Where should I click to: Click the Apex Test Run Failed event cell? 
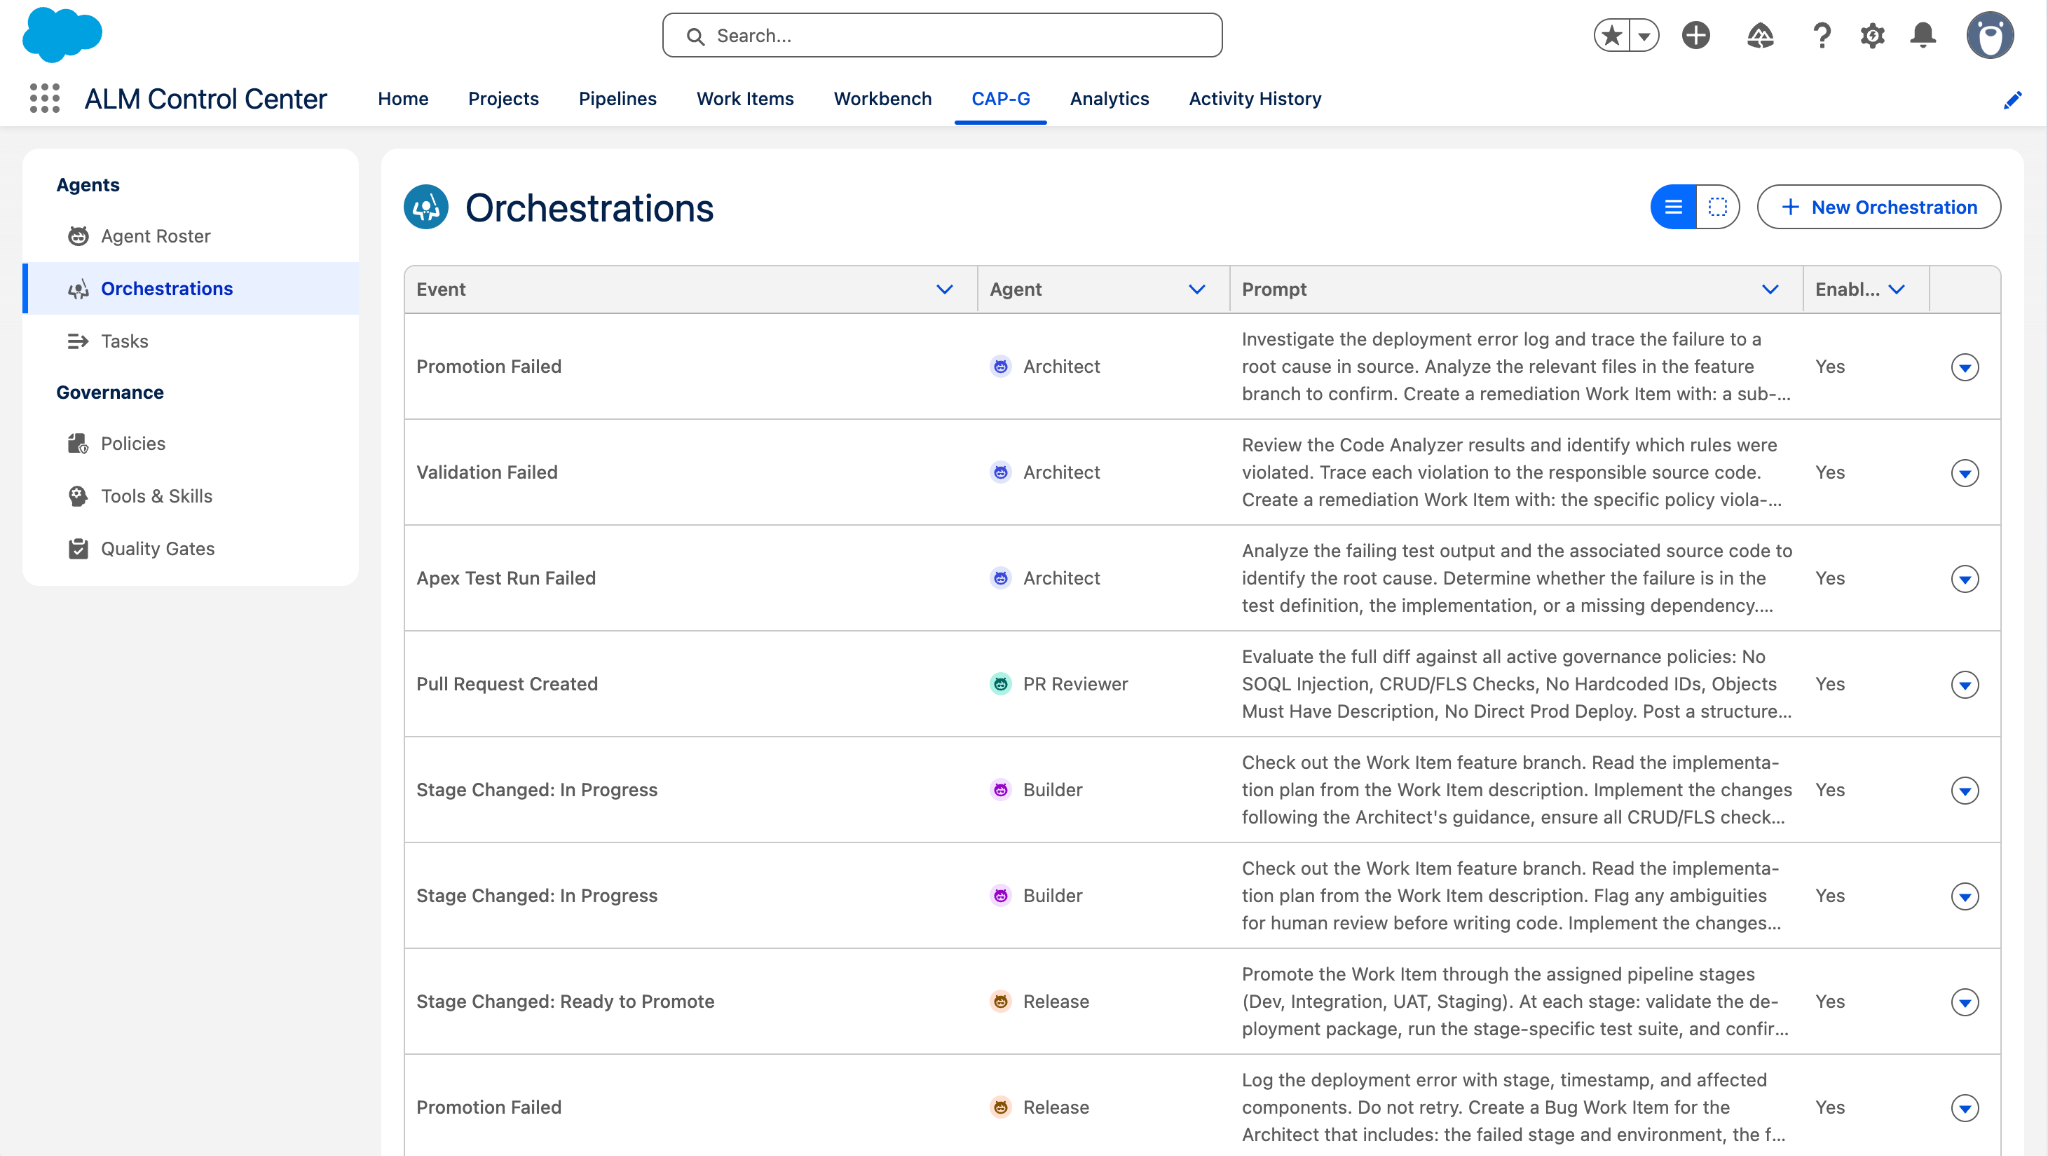point(691,578)
